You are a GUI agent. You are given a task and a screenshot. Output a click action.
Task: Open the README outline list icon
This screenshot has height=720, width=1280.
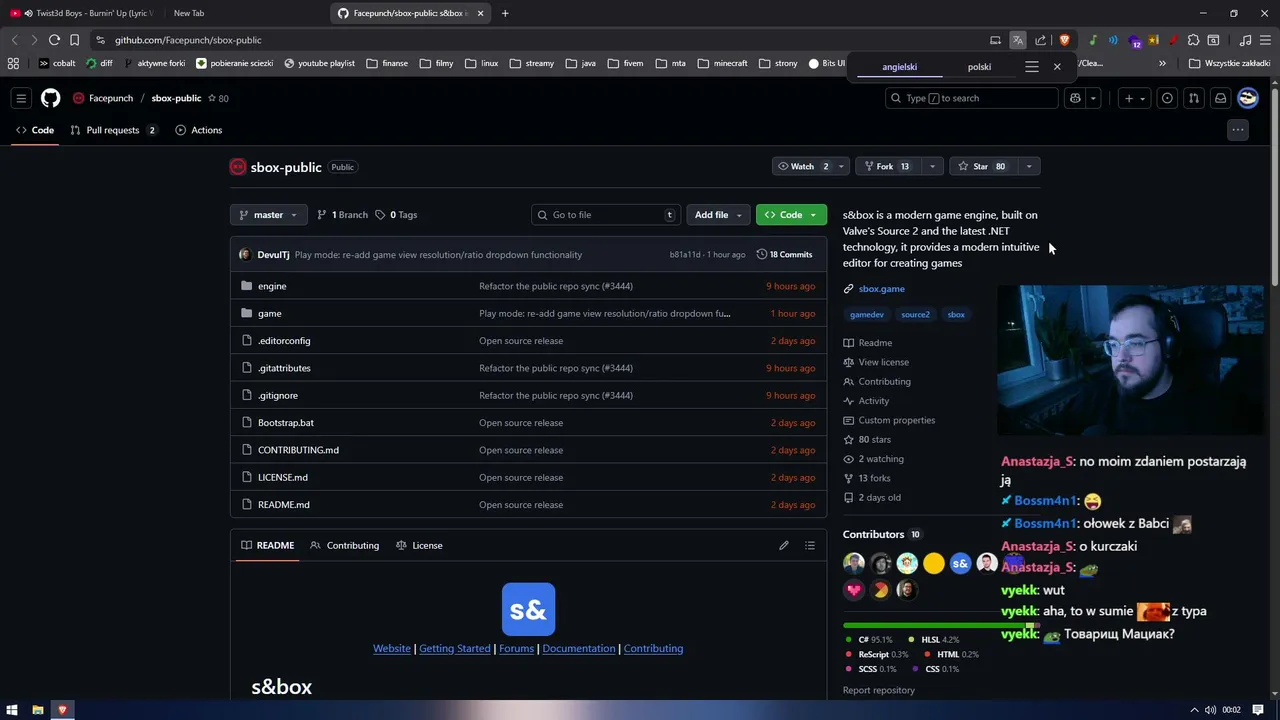(x=810, y=545)
